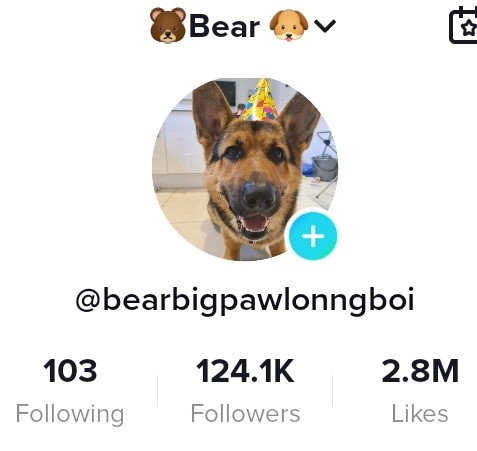Open the Likes label
The width and height of the screenshot is (477, 451).
click(x=420, y=414)
